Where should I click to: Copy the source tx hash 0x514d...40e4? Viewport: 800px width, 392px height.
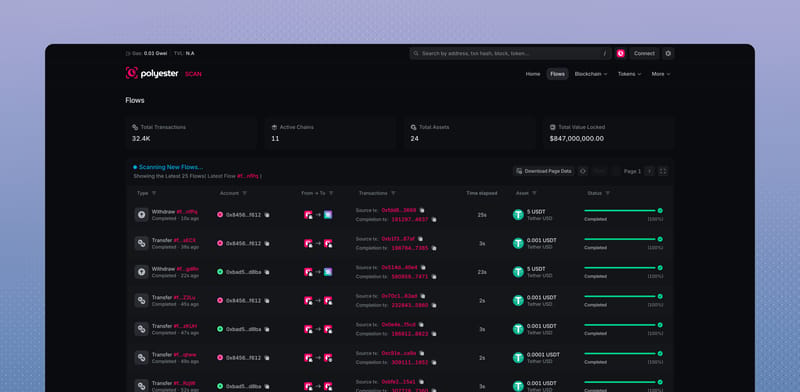423,267
